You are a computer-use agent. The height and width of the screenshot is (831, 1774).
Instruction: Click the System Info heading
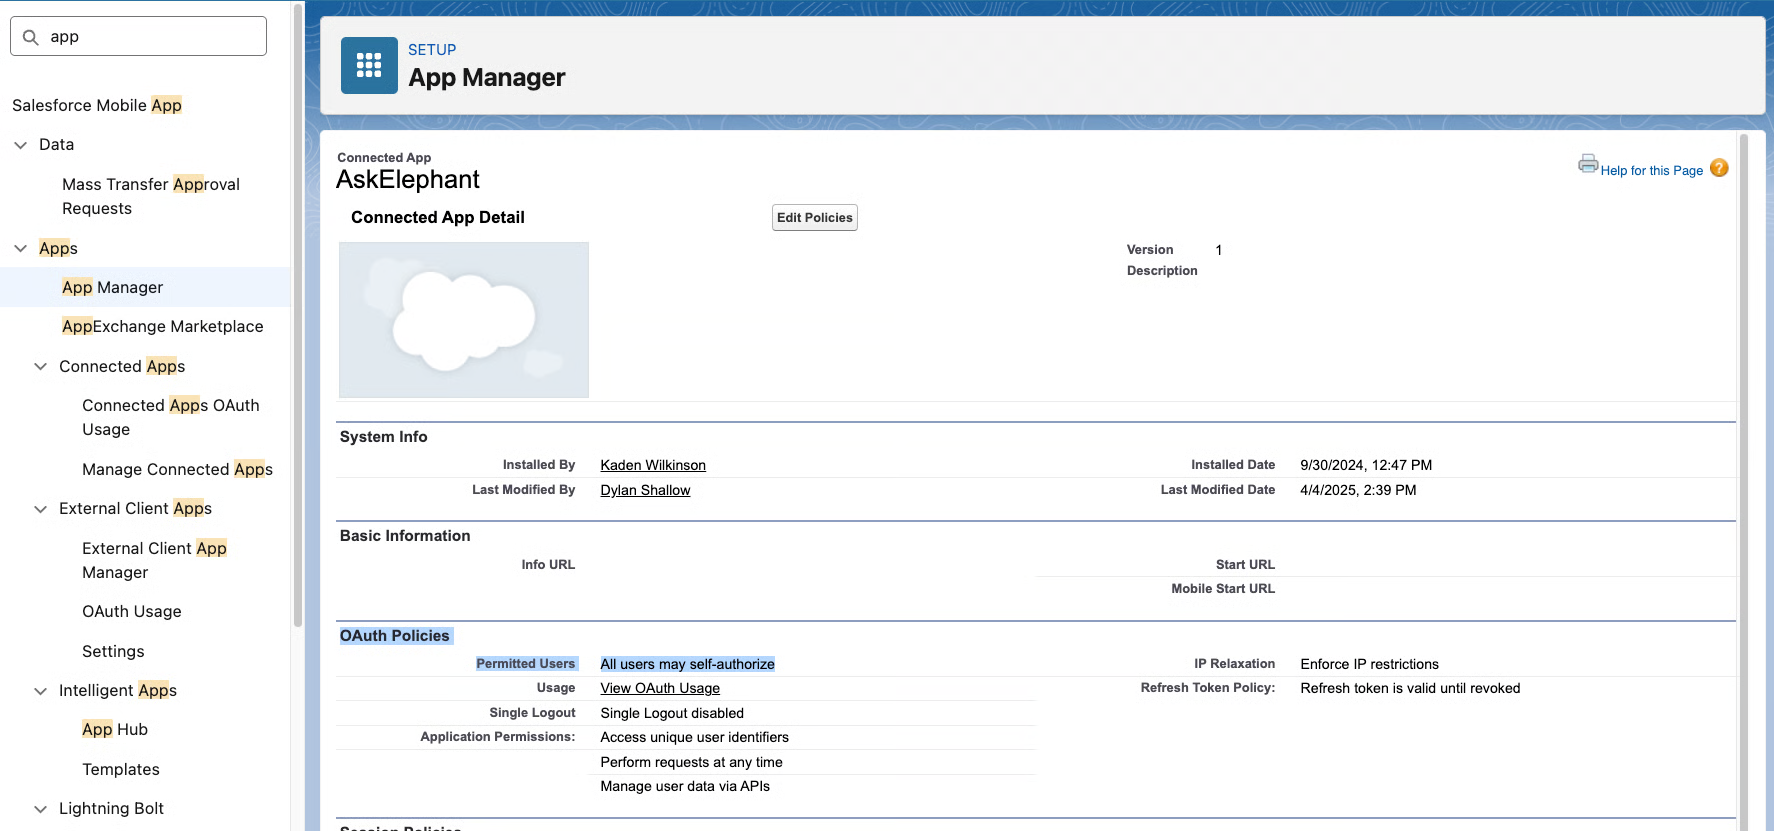[x=383, y=437]
